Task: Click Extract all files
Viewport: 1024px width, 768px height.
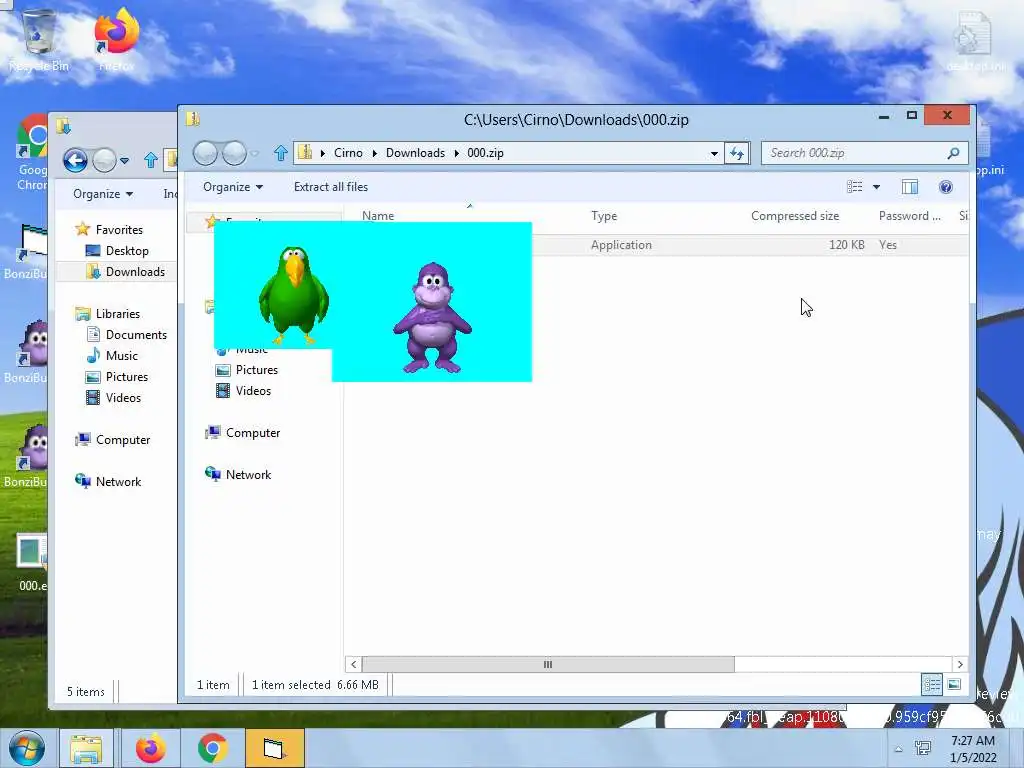Action: (x=330, y=187)
